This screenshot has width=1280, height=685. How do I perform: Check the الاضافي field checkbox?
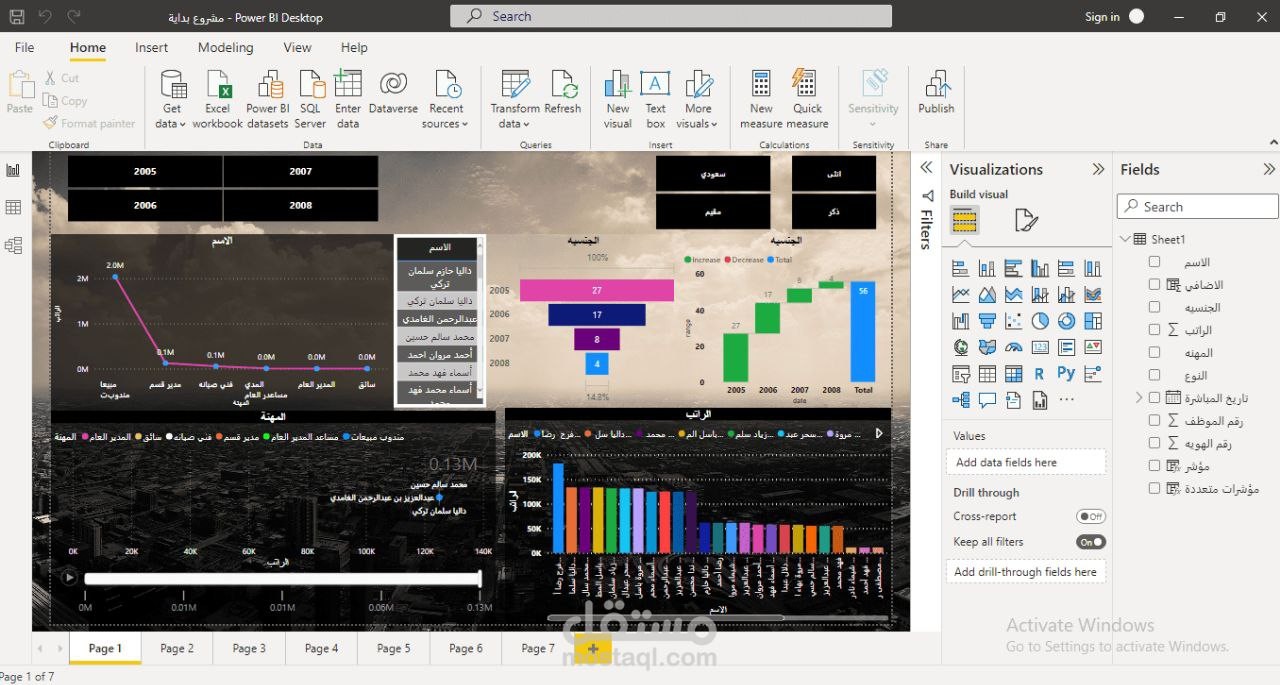click(1155, 284)
